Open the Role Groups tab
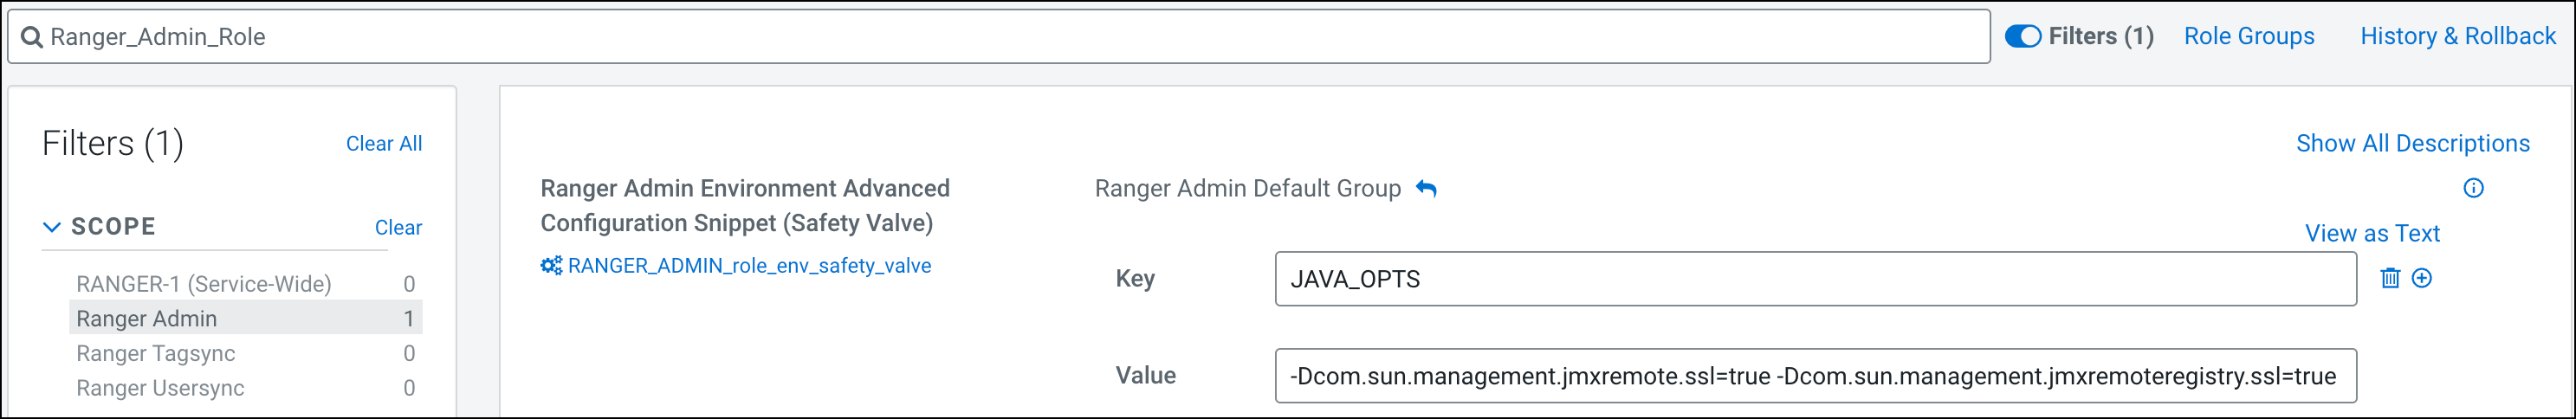This screenshot has width=2576, height=419. click(x=2248, y=37)
